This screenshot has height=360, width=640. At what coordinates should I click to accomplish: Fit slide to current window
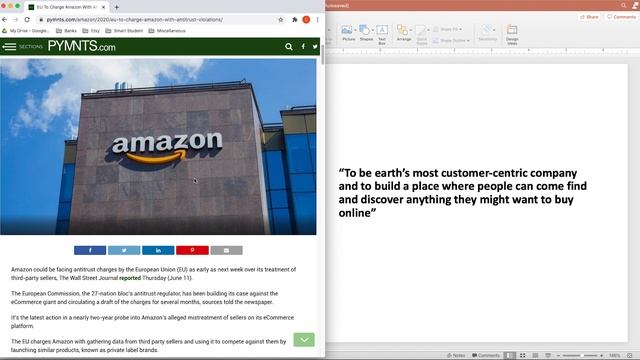point(630,356)
